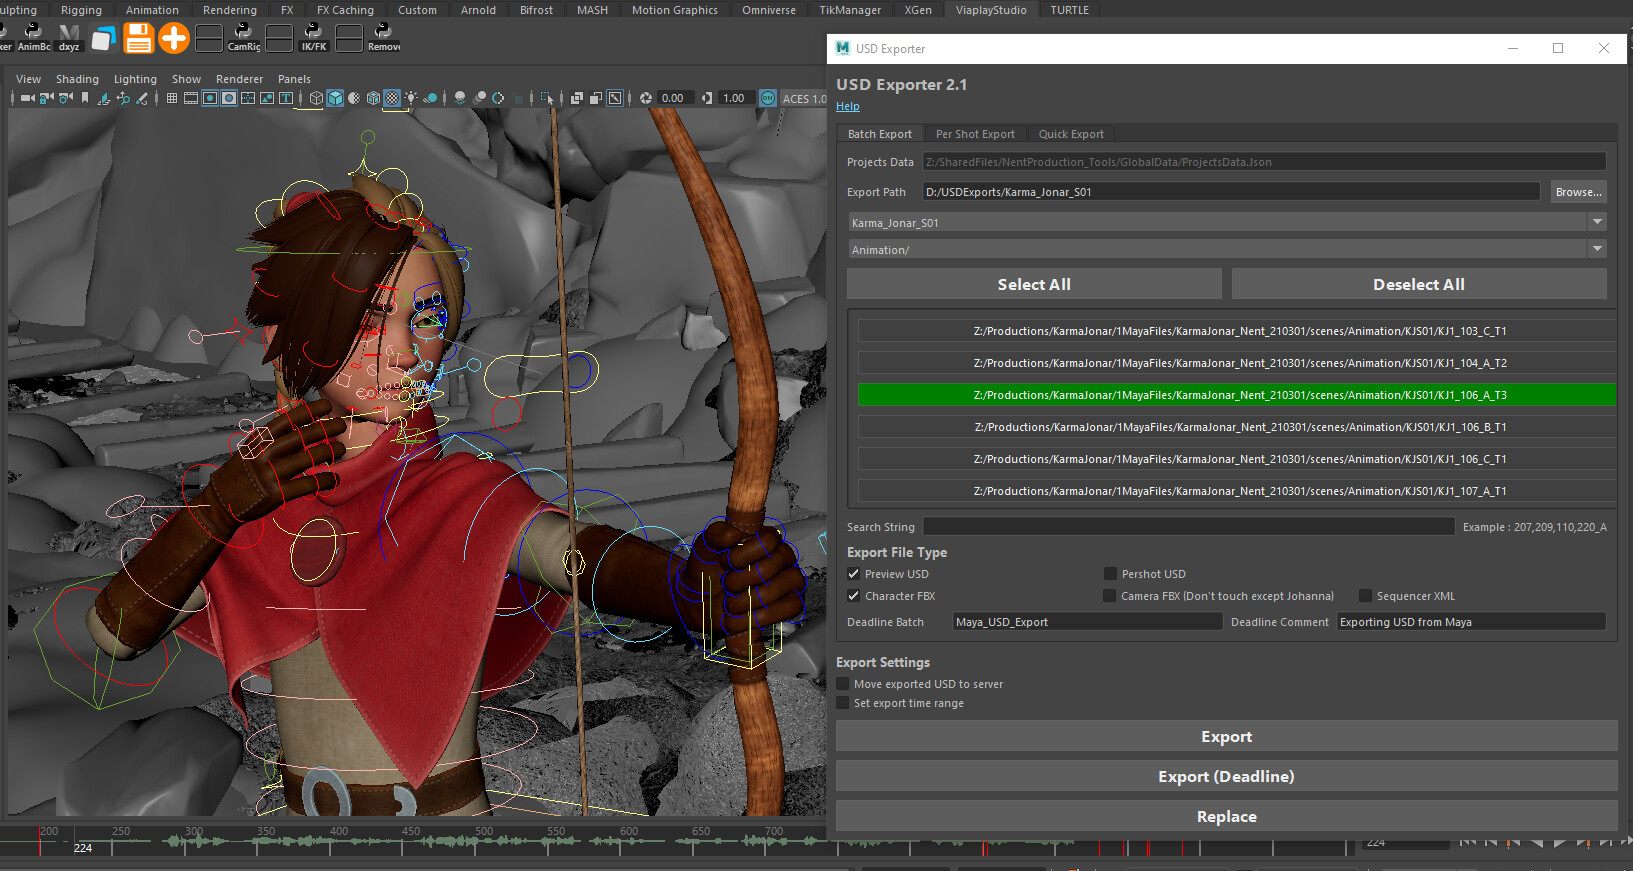Toggle the film gate icon in viewport toolbar

coord(191,98)
